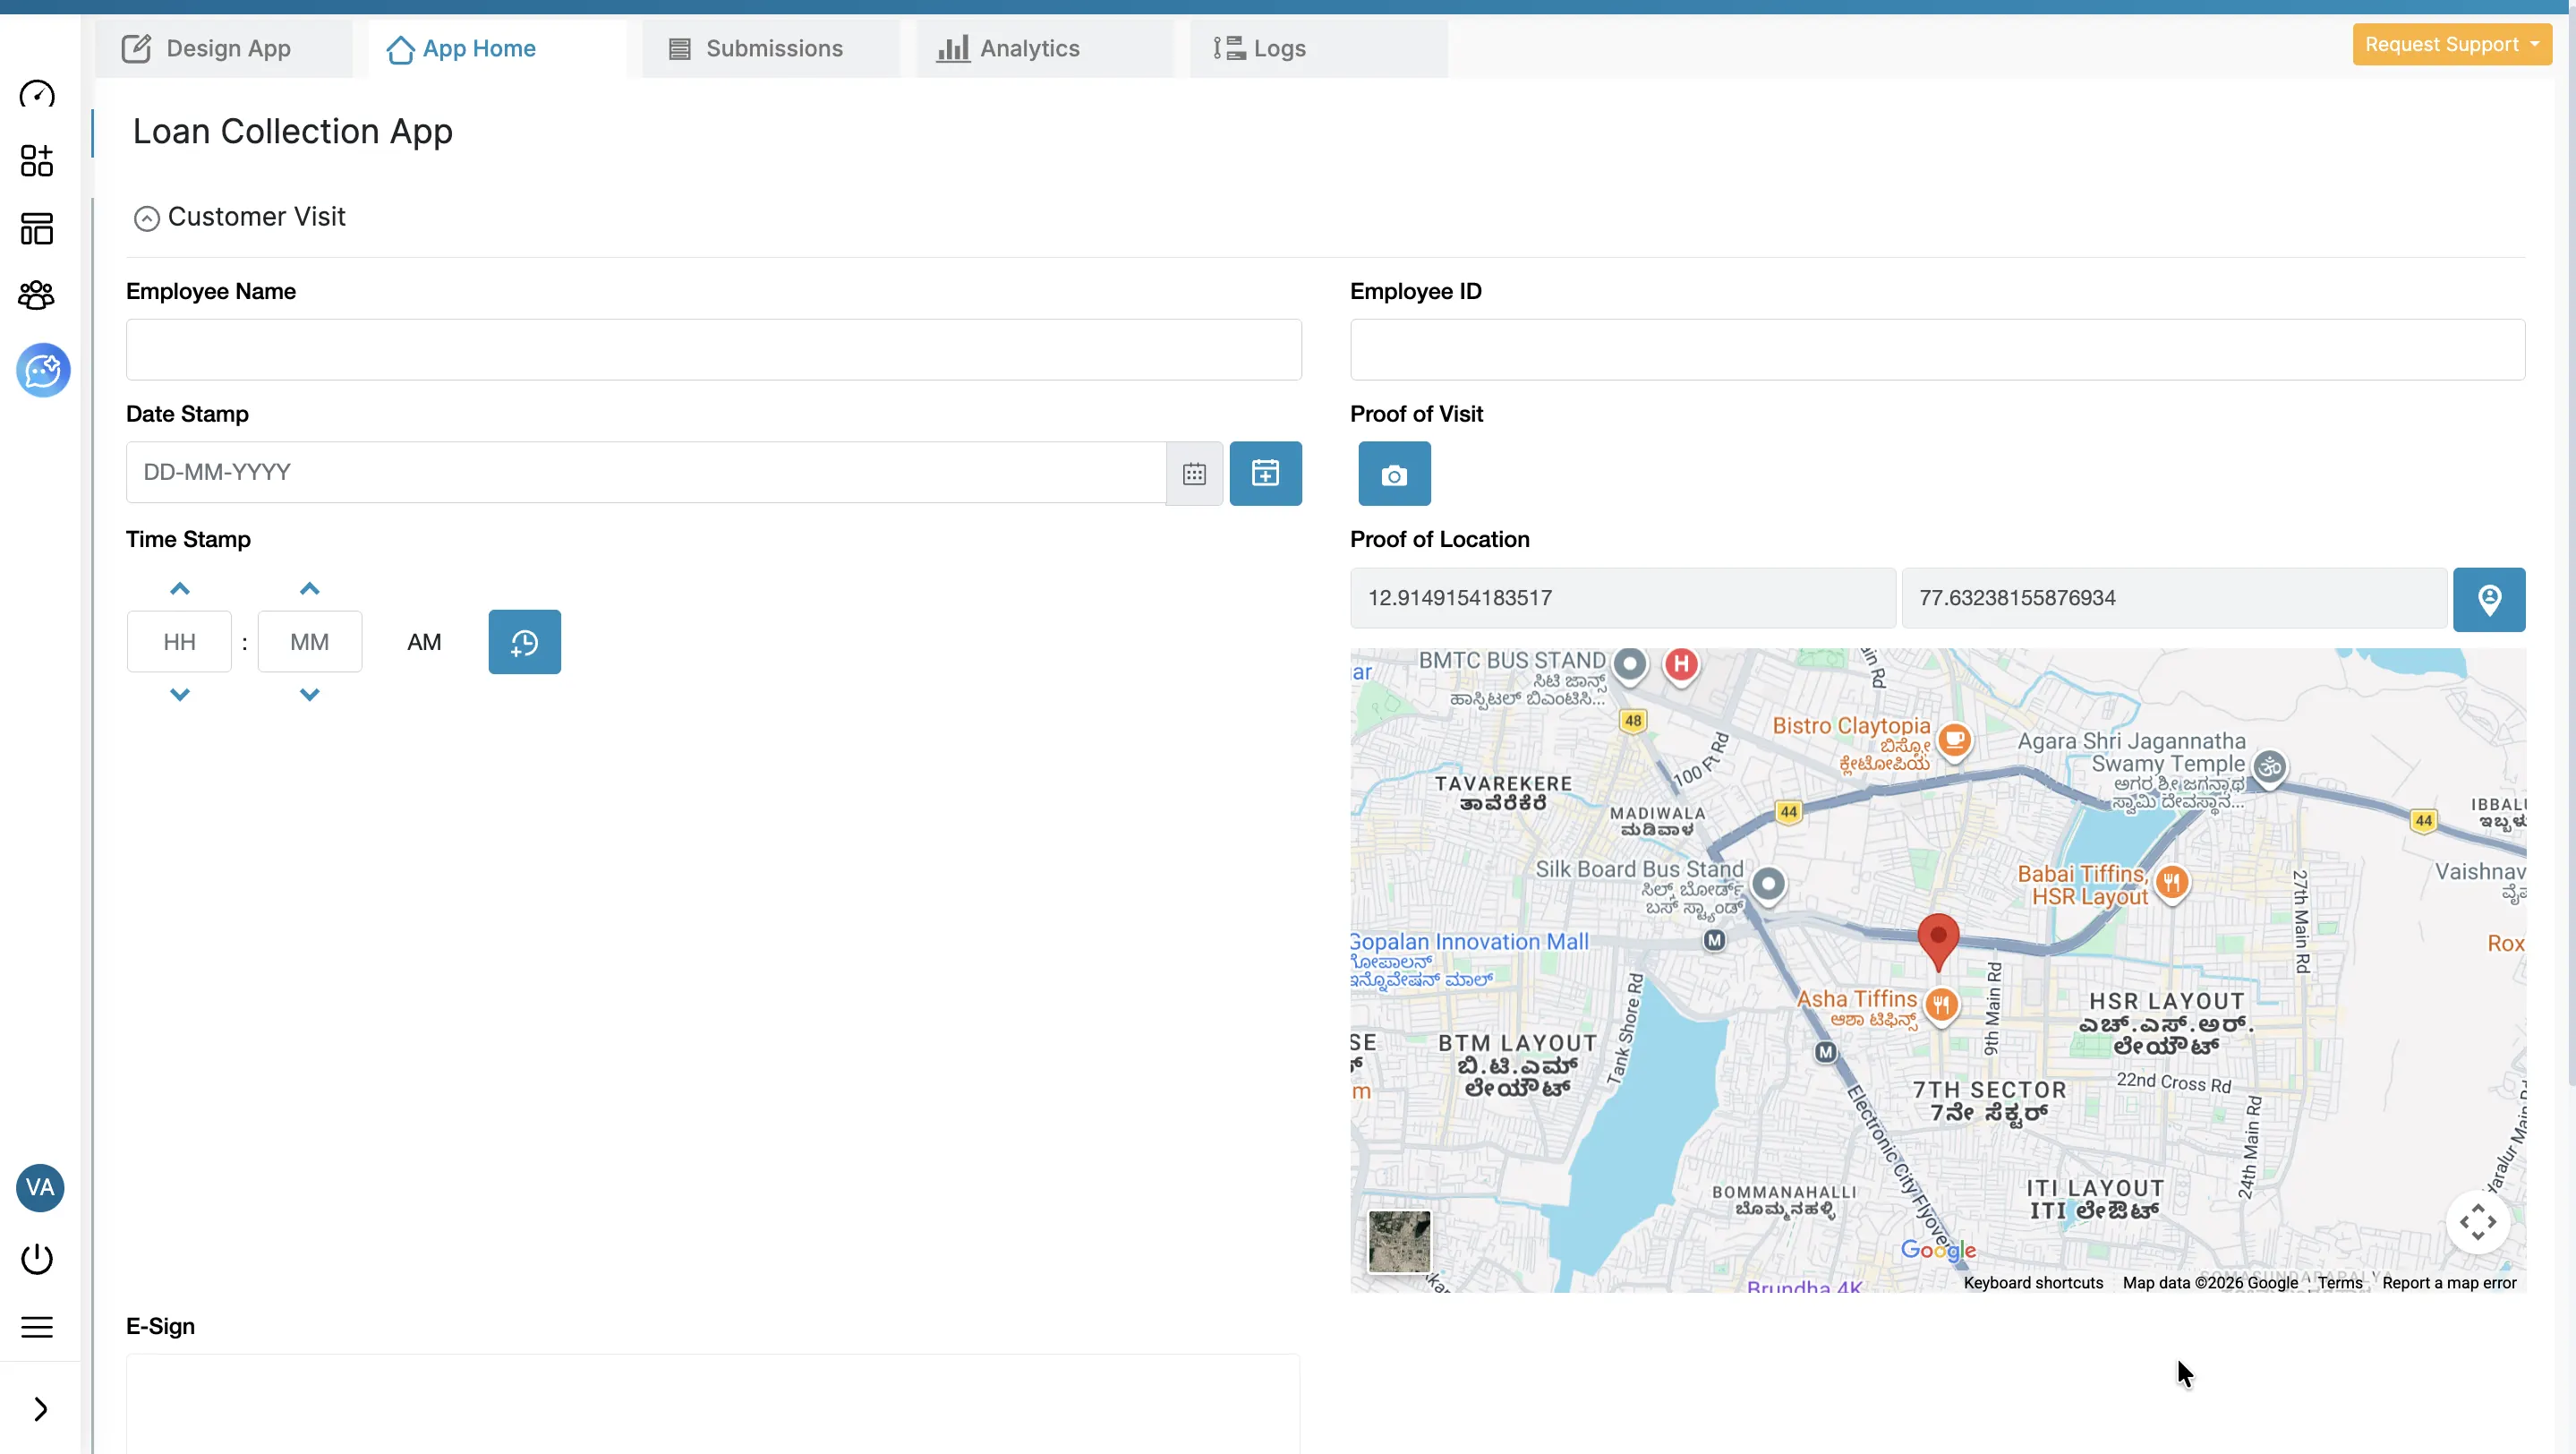Screen dimensions: 2576x1454
Task: Decrease the hour with the down chevron
Action: (180, 694)
